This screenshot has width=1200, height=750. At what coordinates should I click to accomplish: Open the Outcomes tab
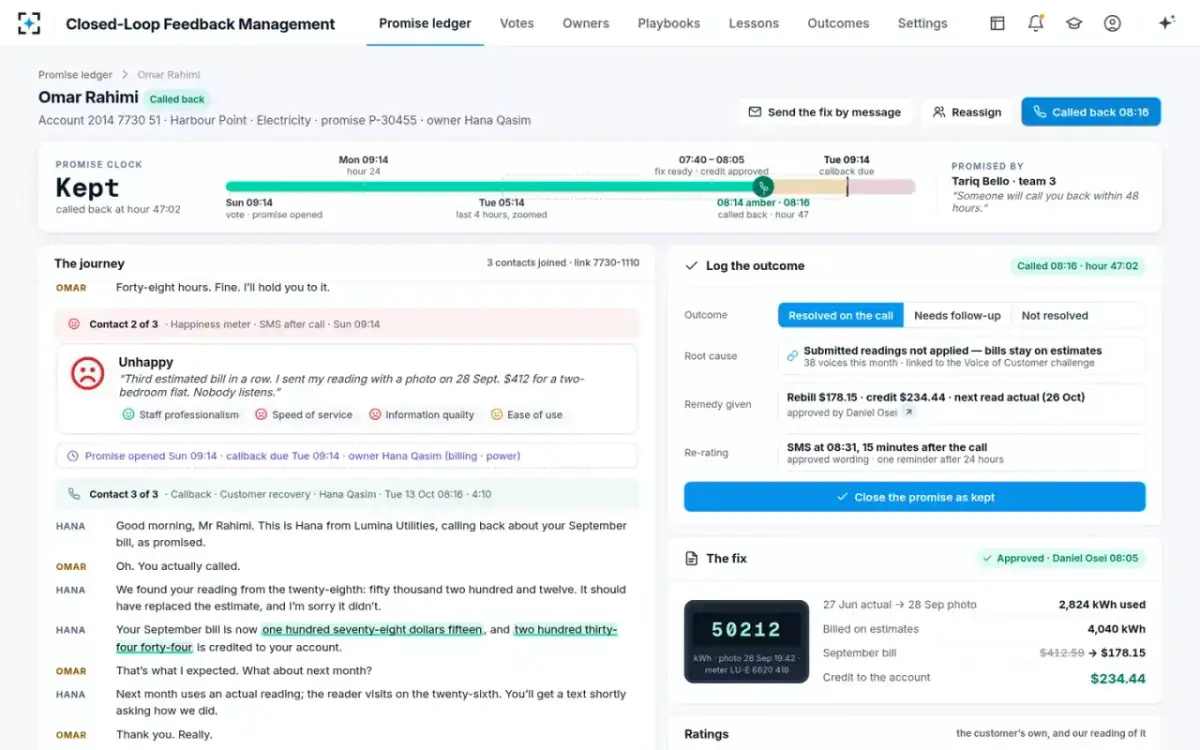click(x=838, y=23)
